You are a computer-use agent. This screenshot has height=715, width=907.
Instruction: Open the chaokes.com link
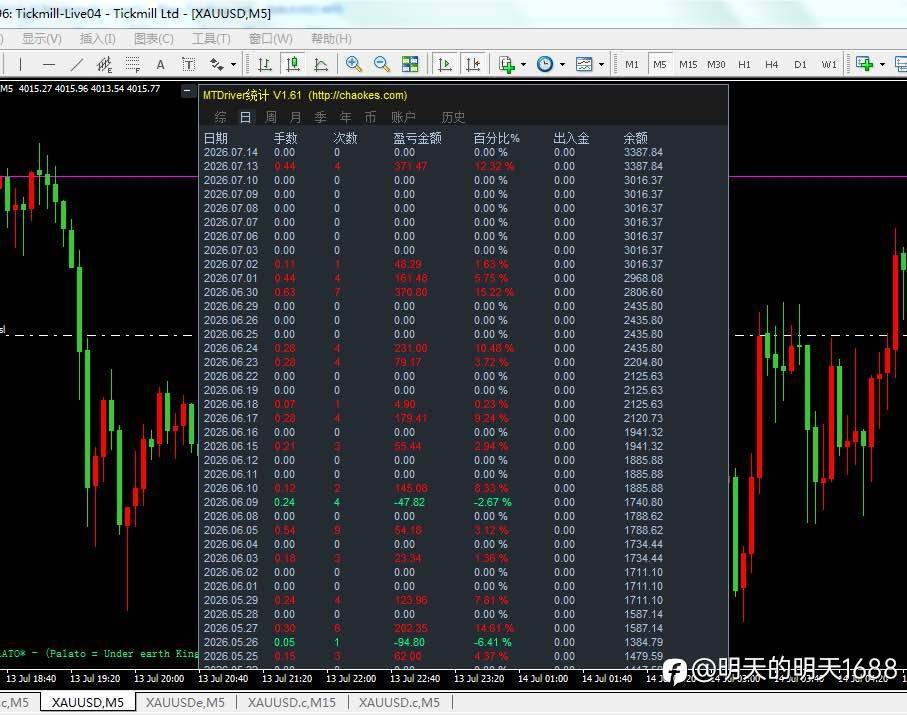pos(357,95)
